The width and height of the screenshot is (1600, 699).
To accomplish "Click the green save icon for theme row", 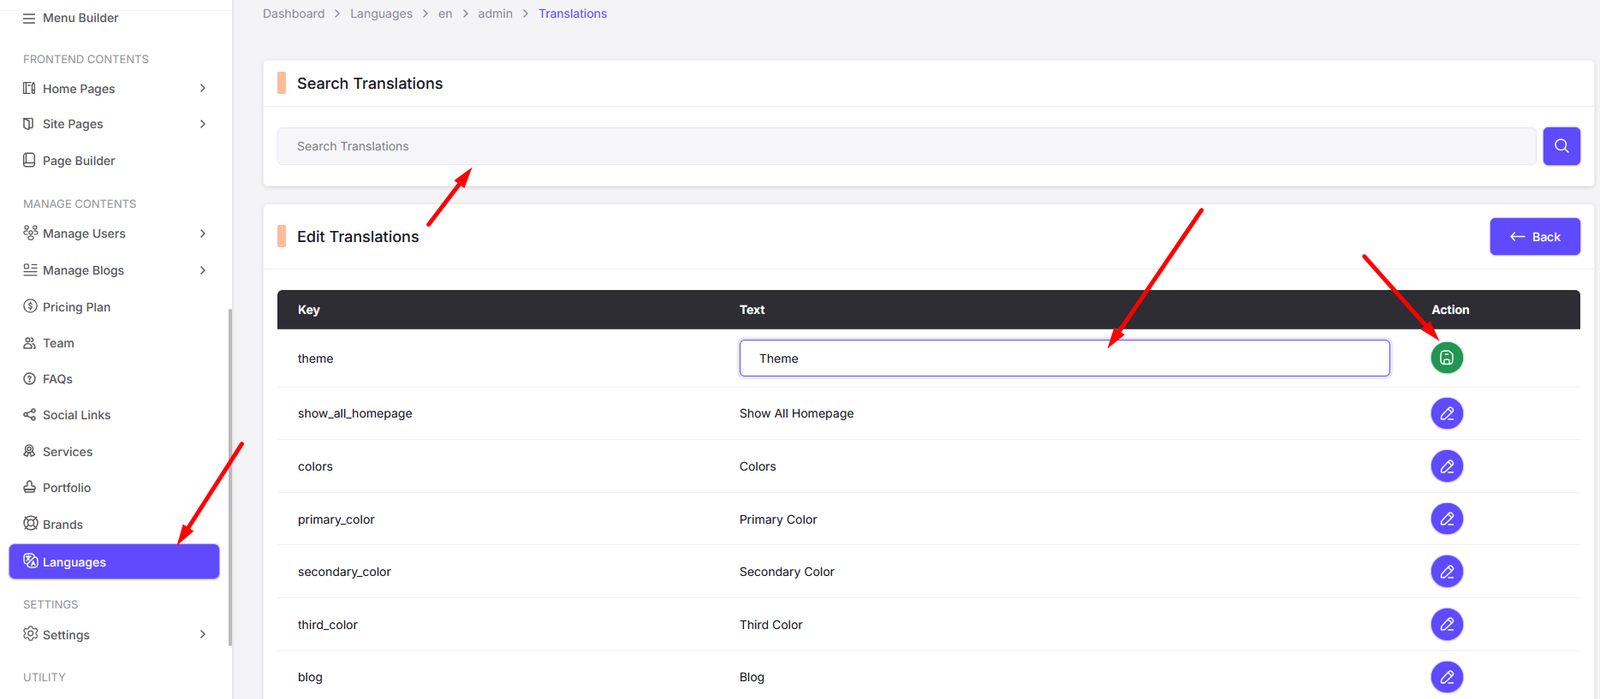I will [1446, 358].
